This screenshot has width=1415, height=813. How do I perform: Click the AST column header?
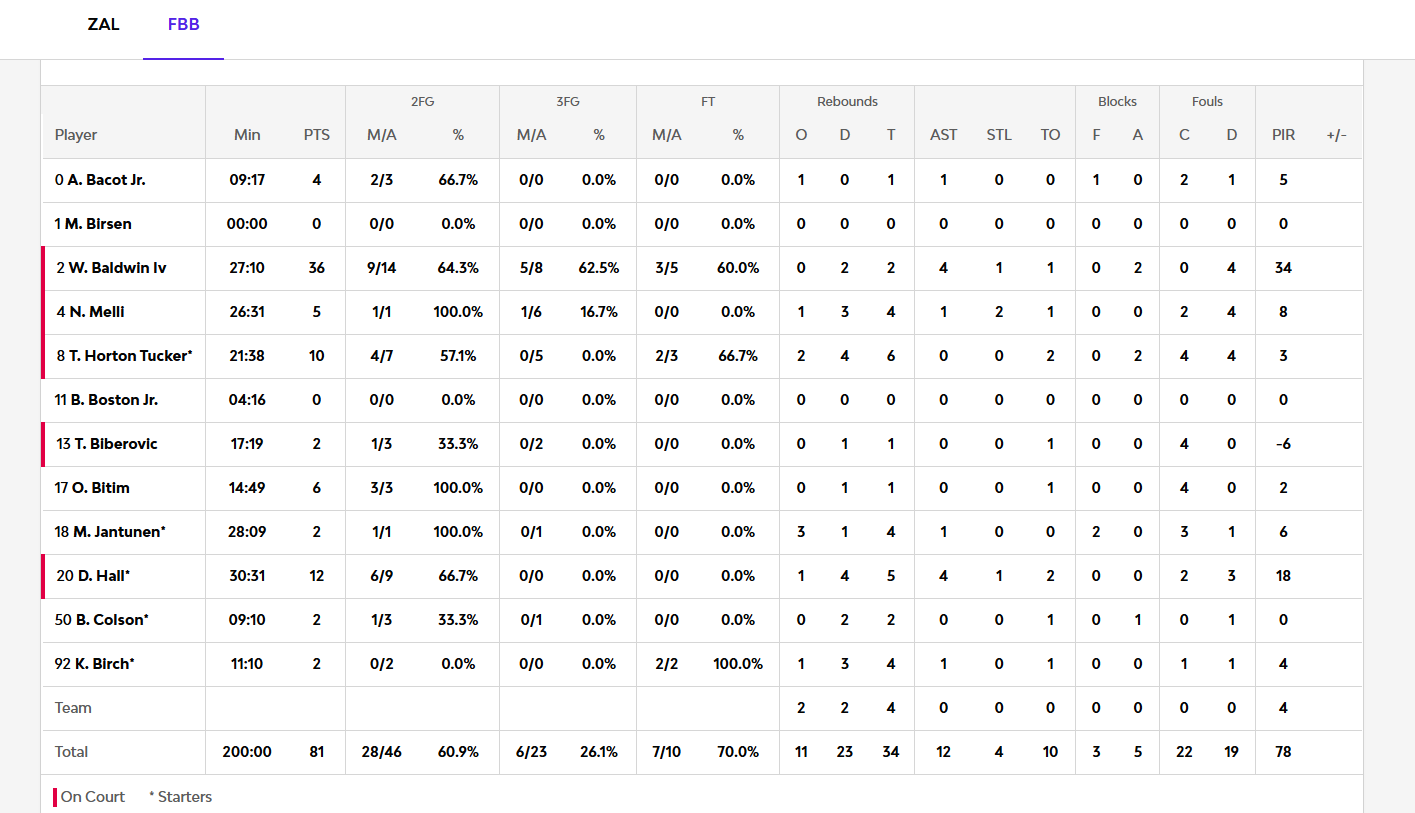point(943,135)
